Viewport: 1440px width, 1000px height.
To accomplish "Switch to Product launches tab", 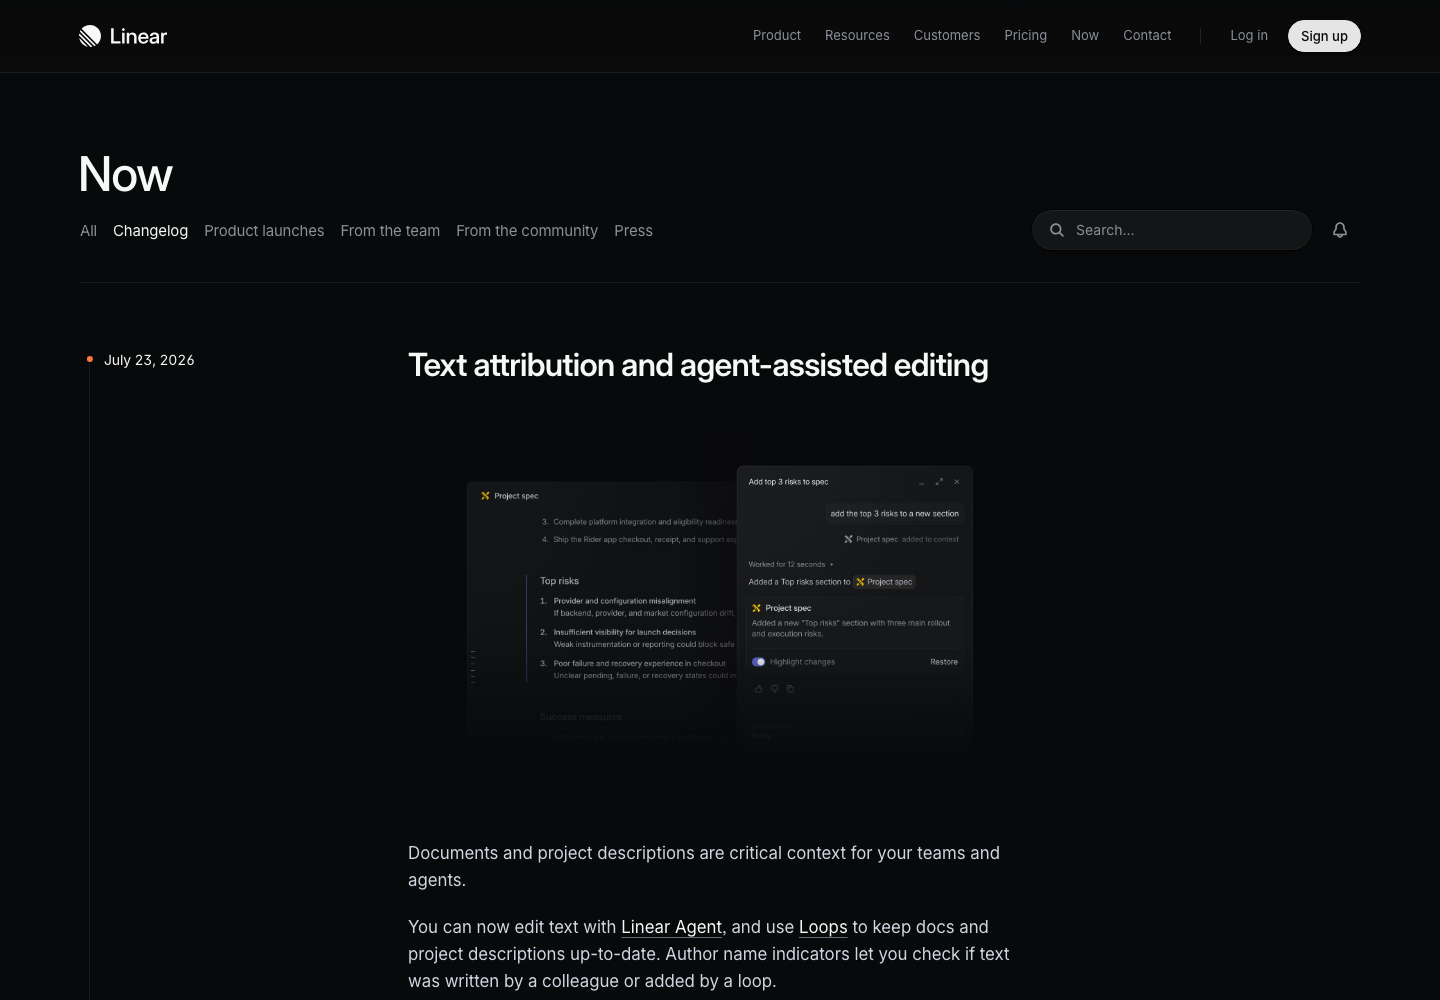I will tap(264, 231).
